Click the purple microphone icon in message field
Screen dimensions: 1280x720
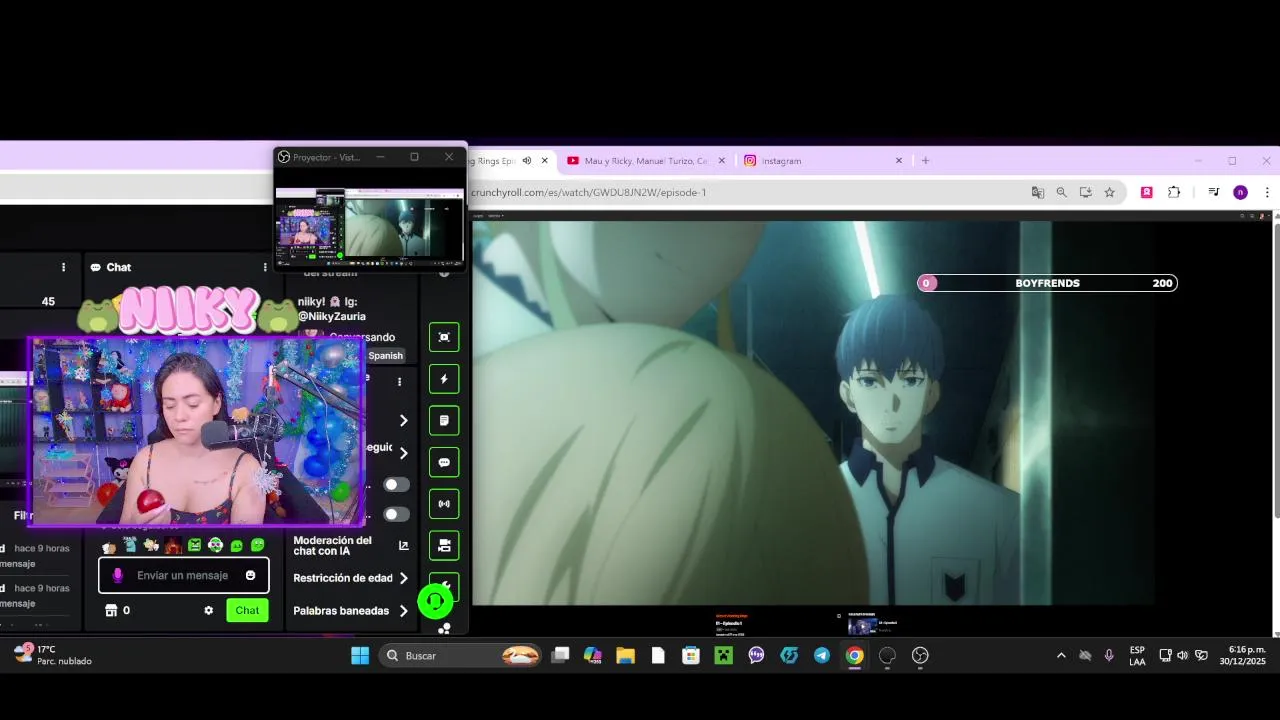pos(118,575)
